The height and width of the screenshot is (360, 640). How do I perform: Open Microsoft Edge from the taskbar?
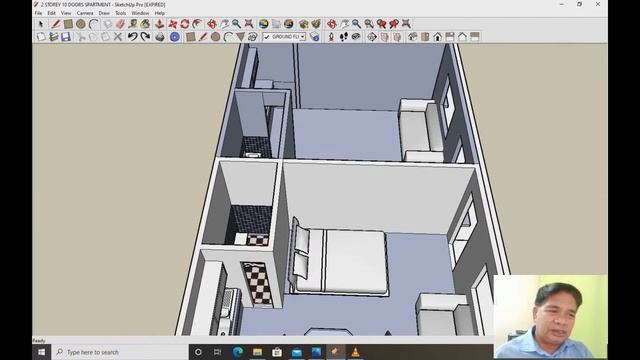click(238, 352)
